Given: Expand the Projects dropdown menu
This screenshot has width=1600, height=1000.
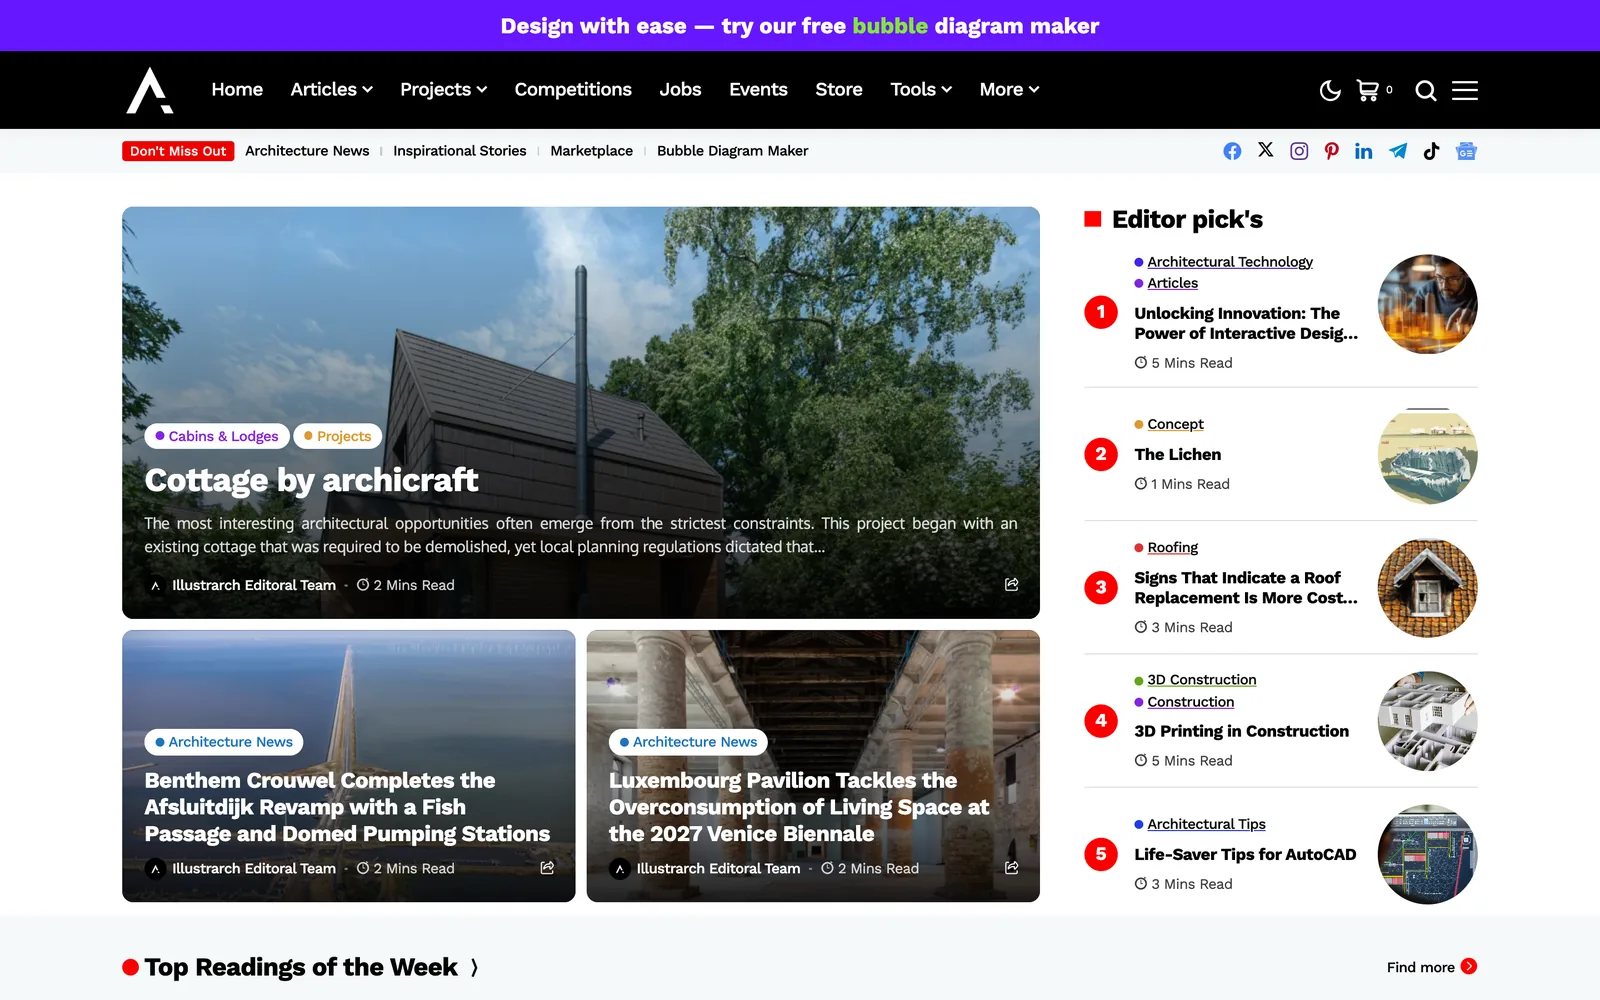Looking at the screenshot, I should point(444,90).
